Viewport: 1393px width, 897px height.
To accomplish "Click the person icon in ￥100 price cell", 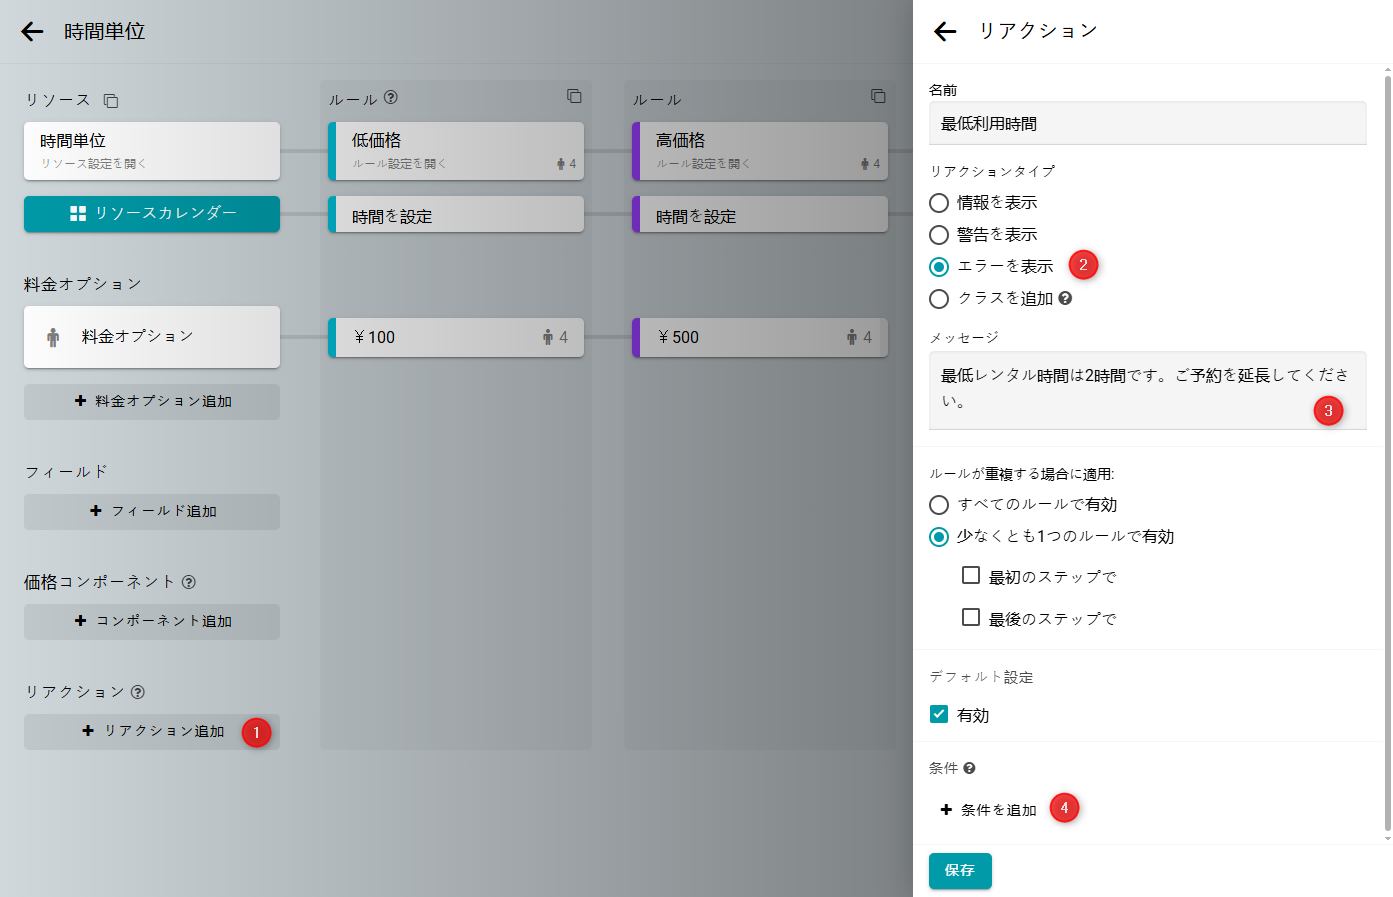I will click(548, 338).
